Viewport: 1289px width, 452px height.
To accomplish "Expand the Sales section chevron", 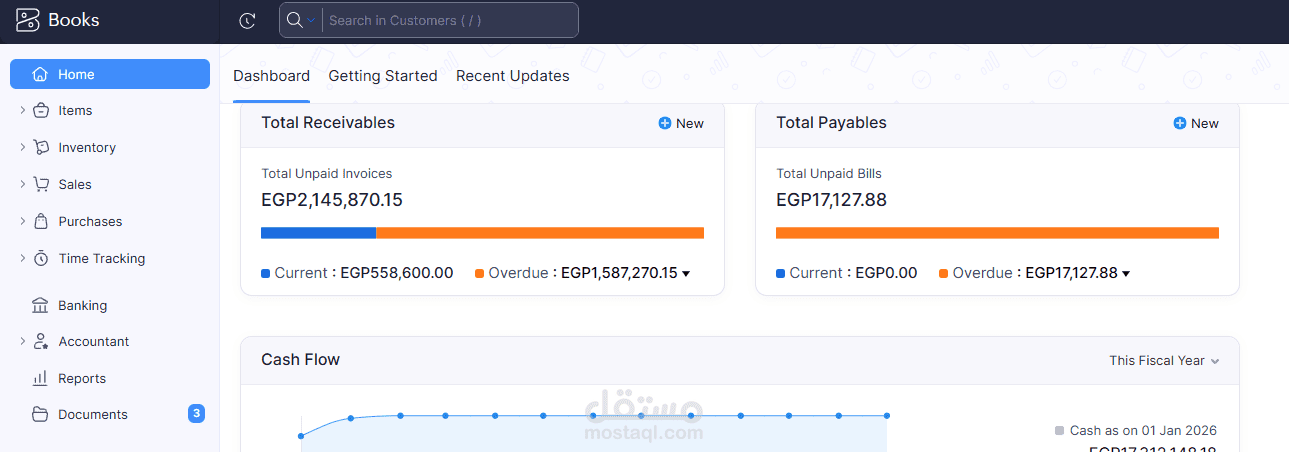I will [x=22, y=185].
